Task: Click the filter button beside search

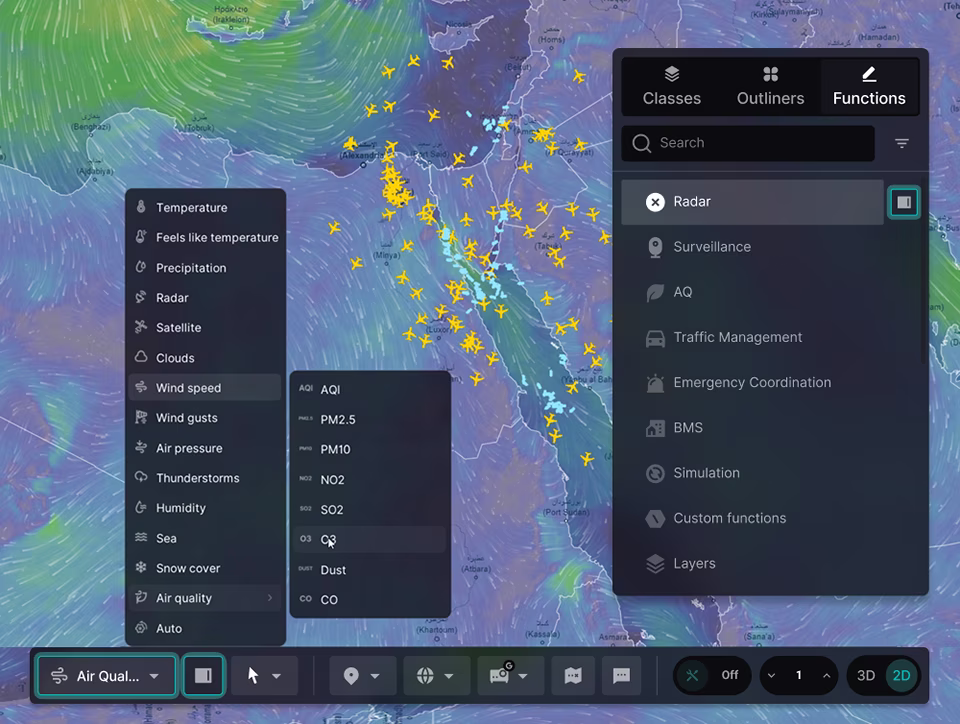Action: click(901, 143)
